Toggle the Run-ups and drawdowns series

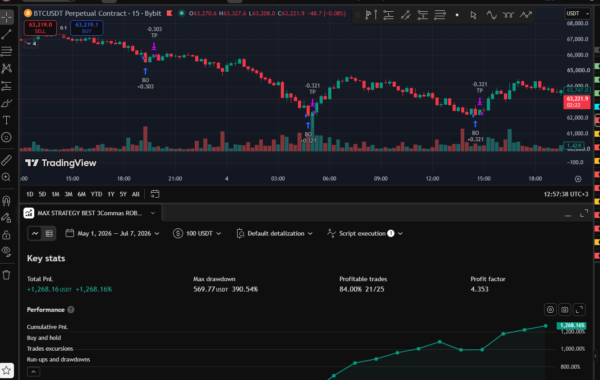(58, 359)
